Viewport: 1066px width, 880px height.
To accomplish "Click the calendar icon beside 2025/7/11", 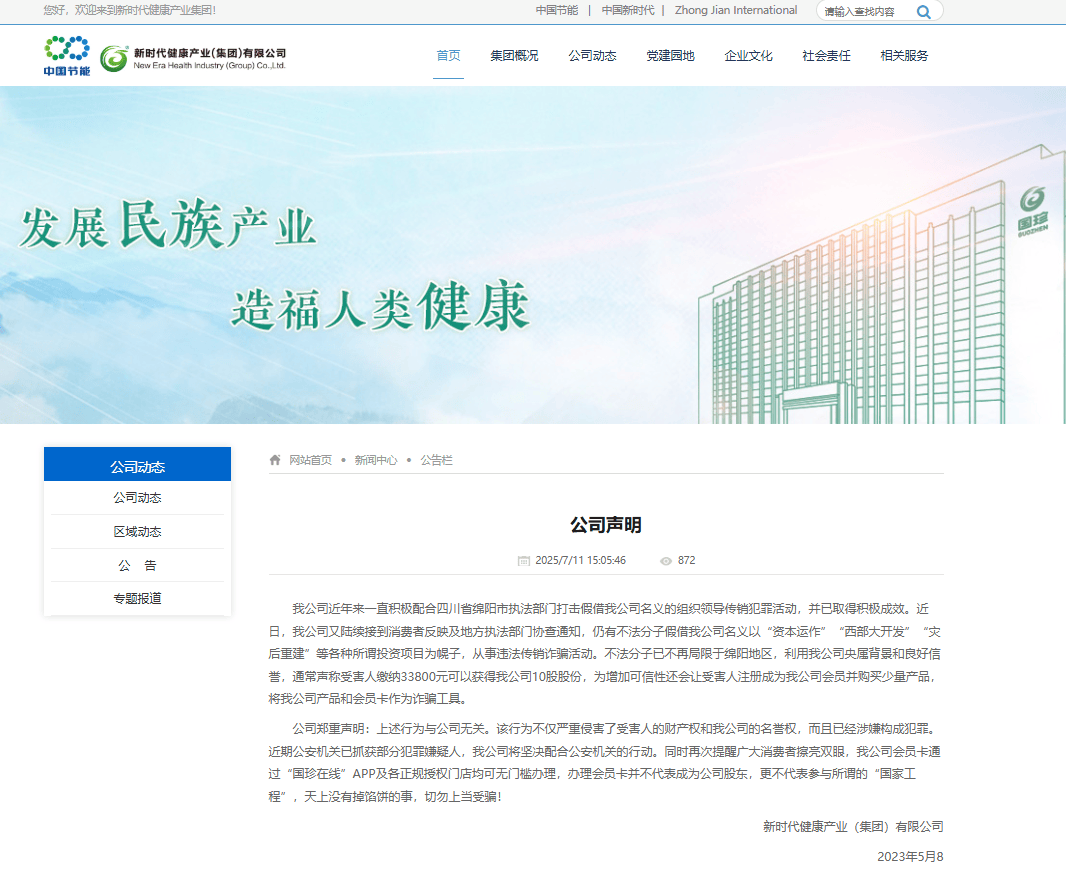I will point(523,560).
